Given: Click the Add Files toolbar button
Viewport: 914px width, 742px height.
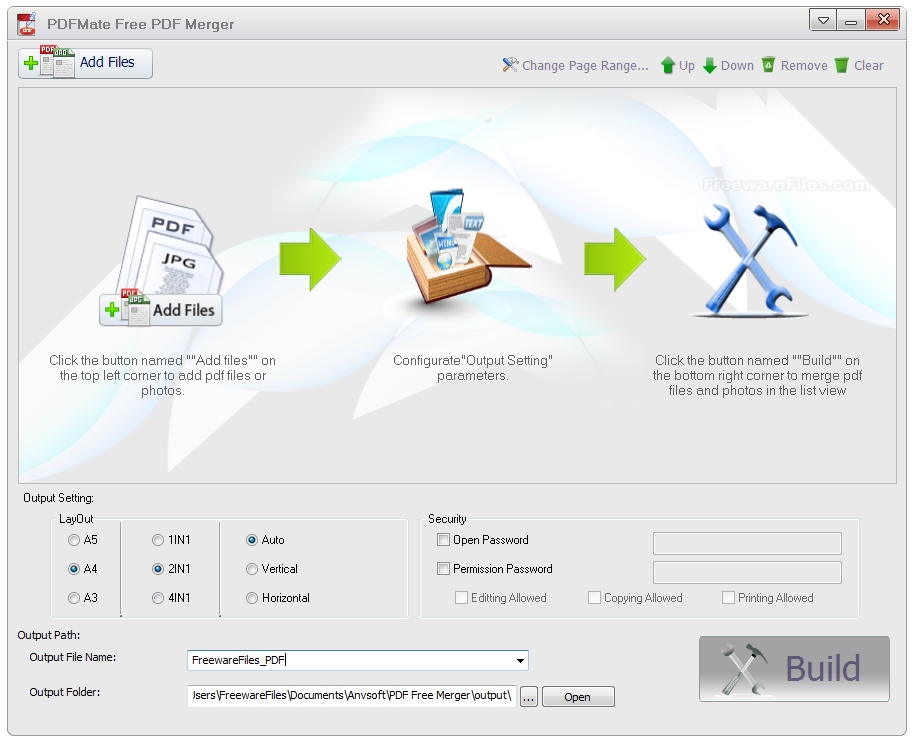Looking at the screenshot, I should [x=85, y=63].
